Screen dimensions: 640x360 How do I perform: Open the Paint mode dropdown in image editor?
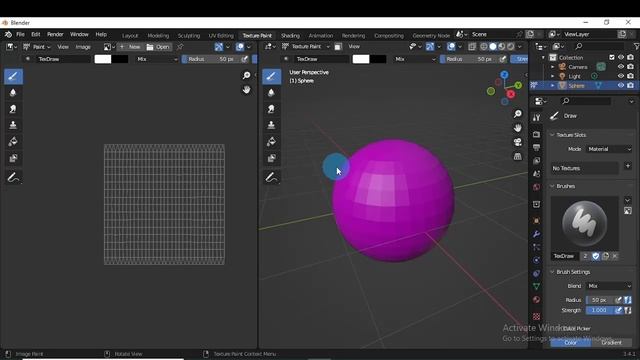click(x=37, y=47)
